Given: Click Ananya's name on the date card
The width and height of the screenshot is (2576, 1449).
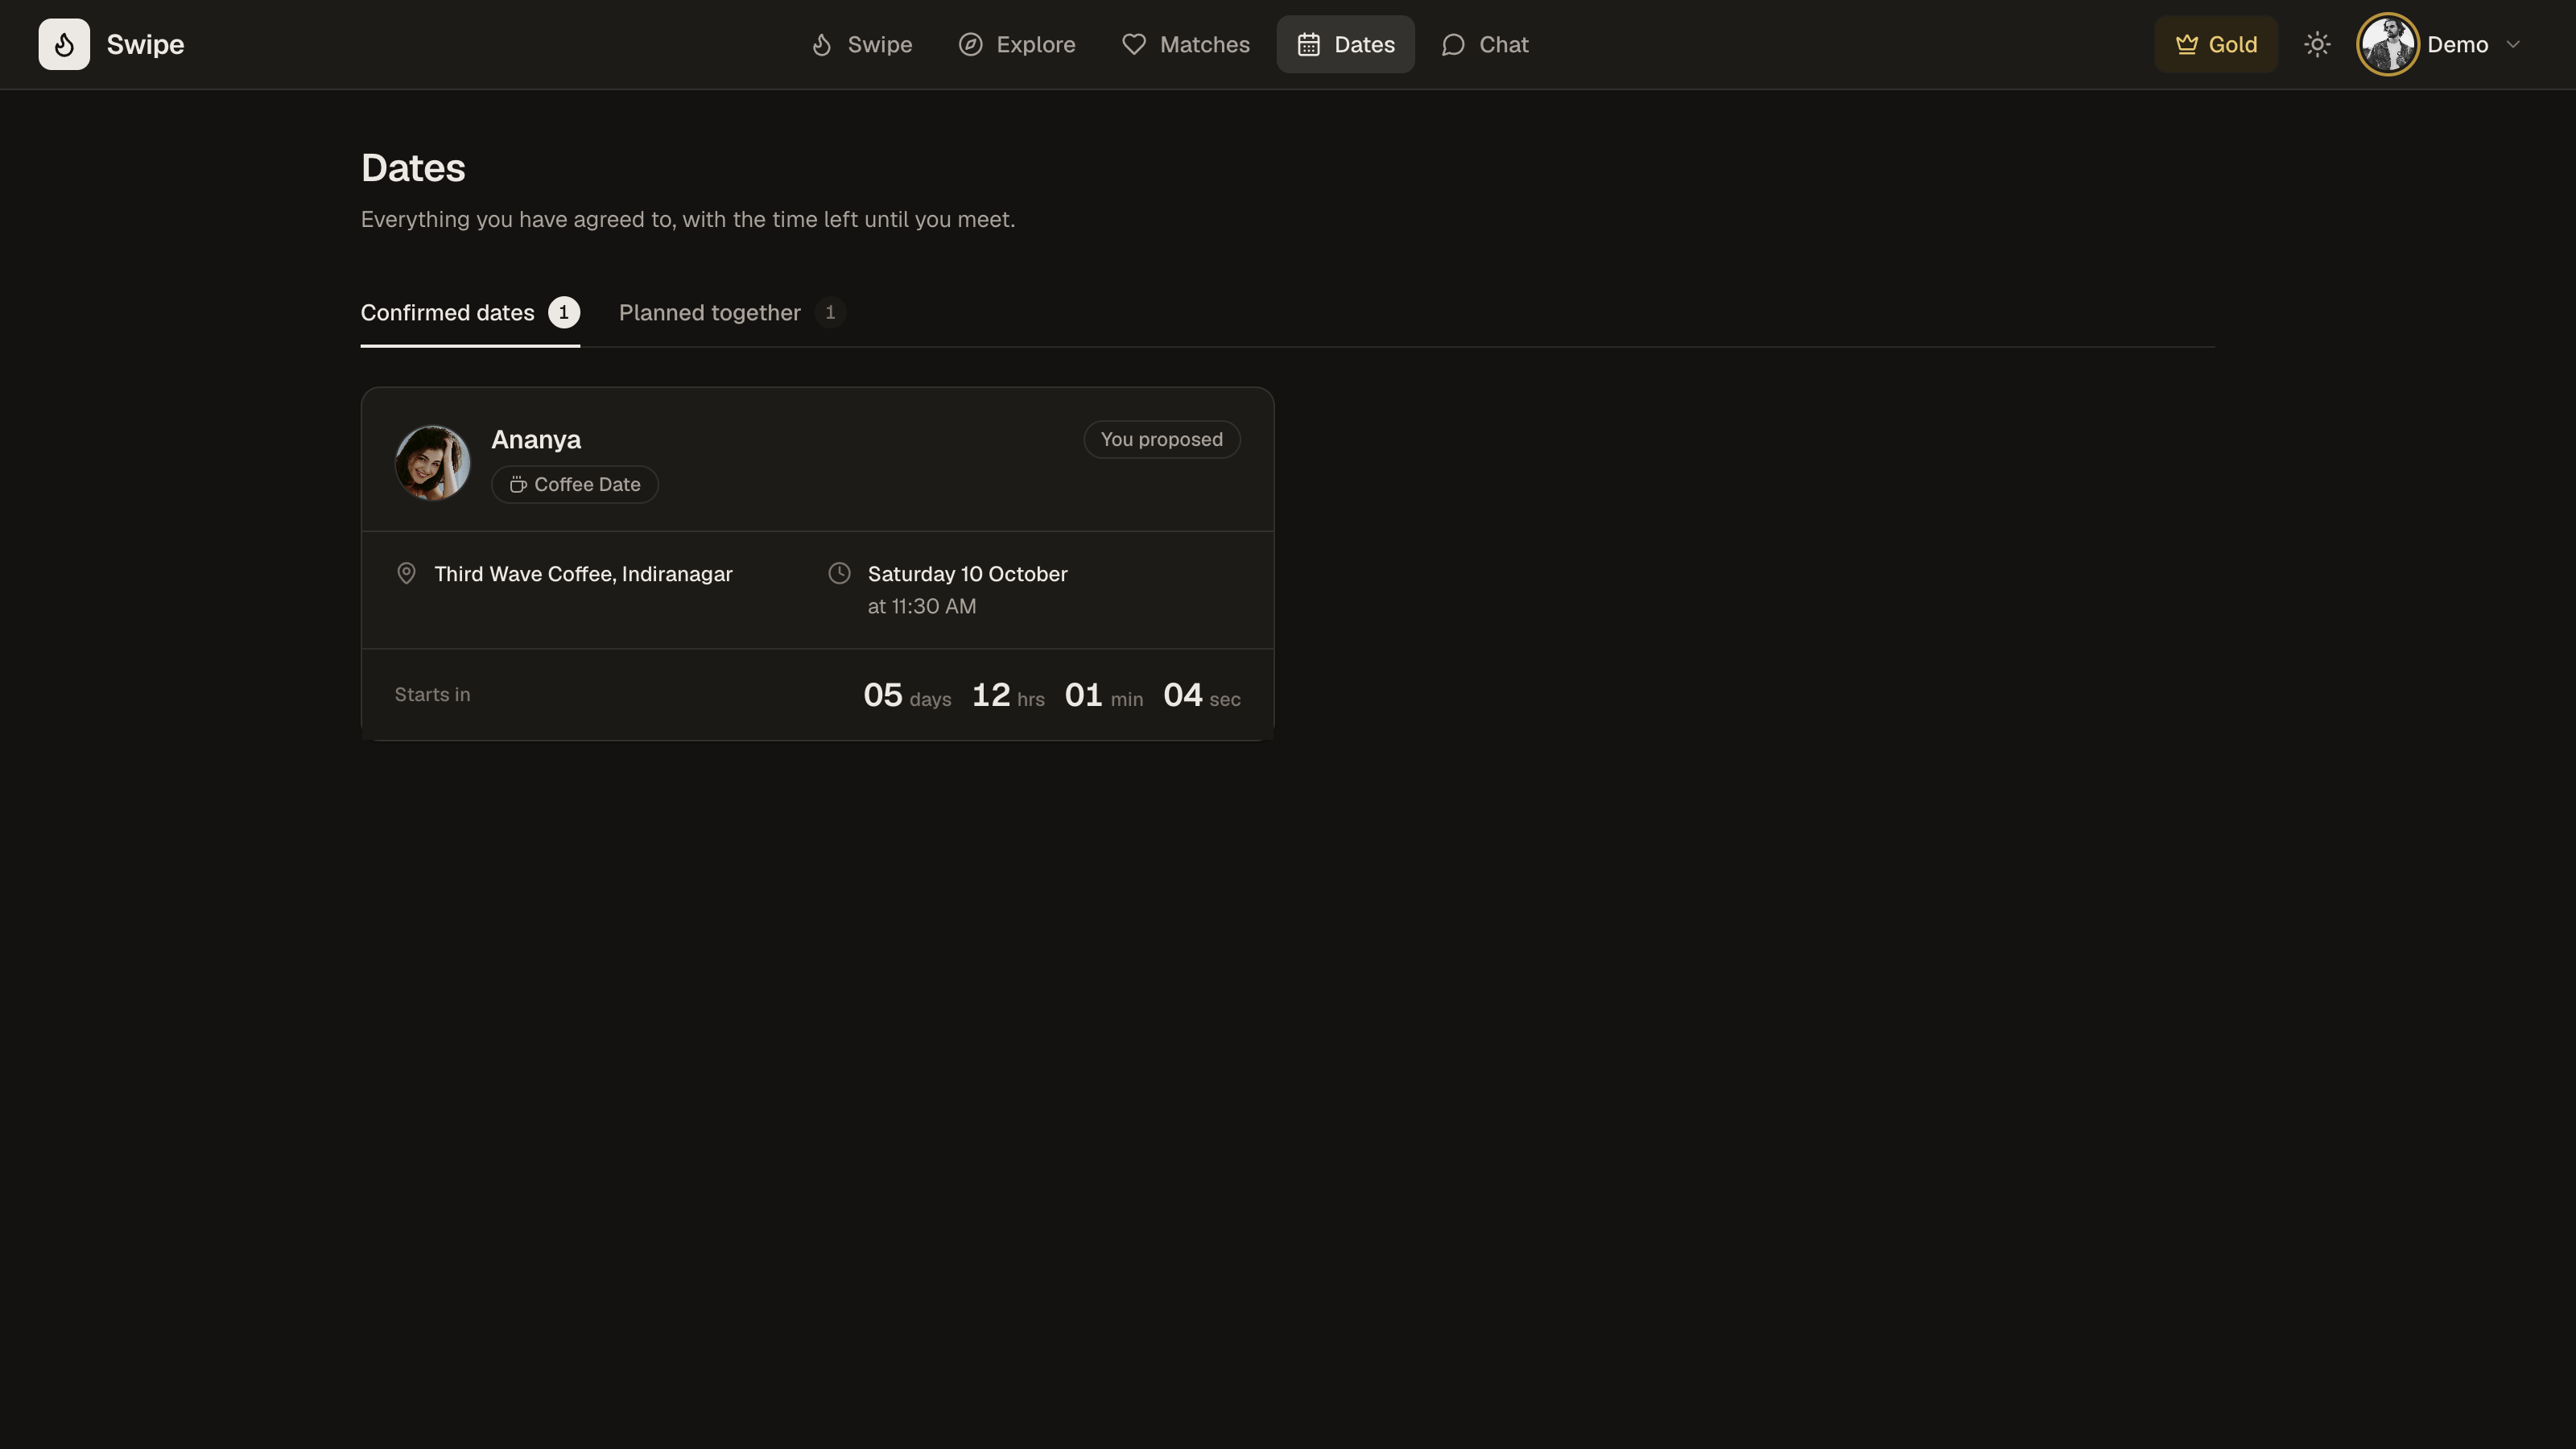Looking at the screenshot, I should click(536, 440).
